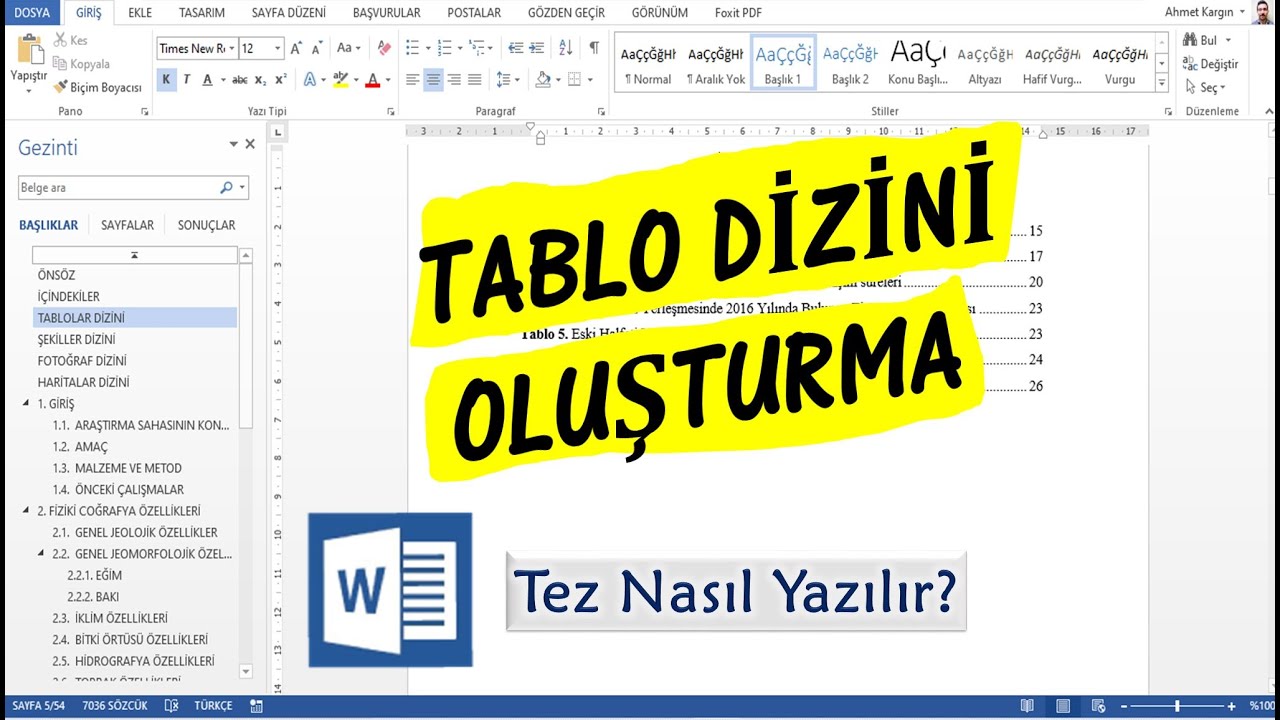Increase paragraph indent
The width and height of the screenshot is (1280, 720).
click(538, 48)
